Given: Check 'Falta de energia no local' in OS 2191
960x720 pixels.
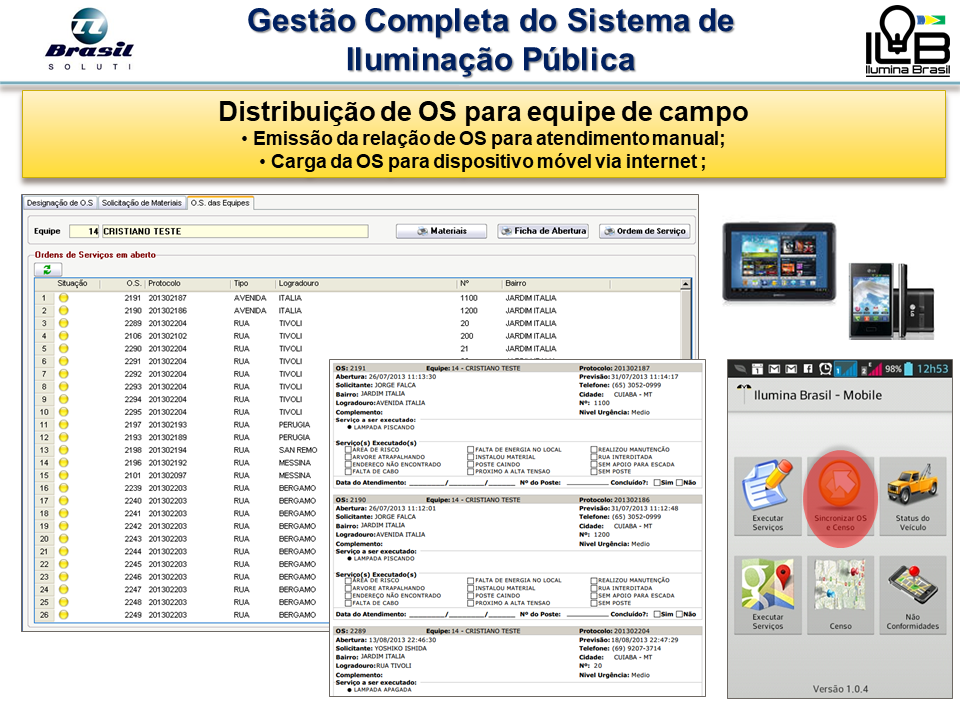Looking at the screenshot, I should click(471, 450).
